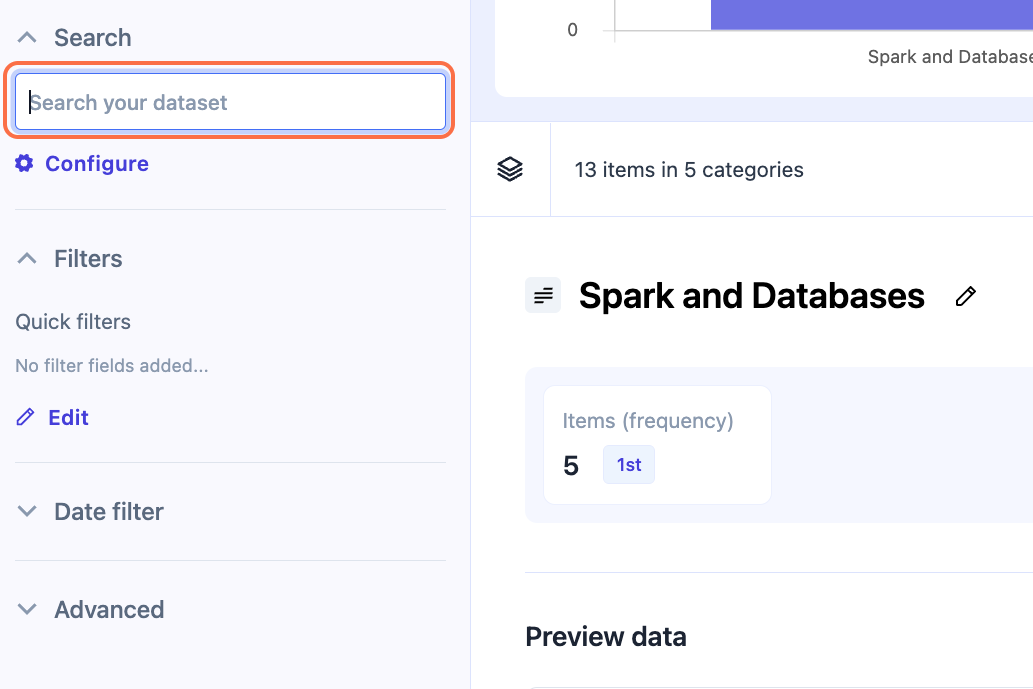Collapse the Filters section chevron
Viewport: 1033px width, 689px height.
click(x=28, y=259)
